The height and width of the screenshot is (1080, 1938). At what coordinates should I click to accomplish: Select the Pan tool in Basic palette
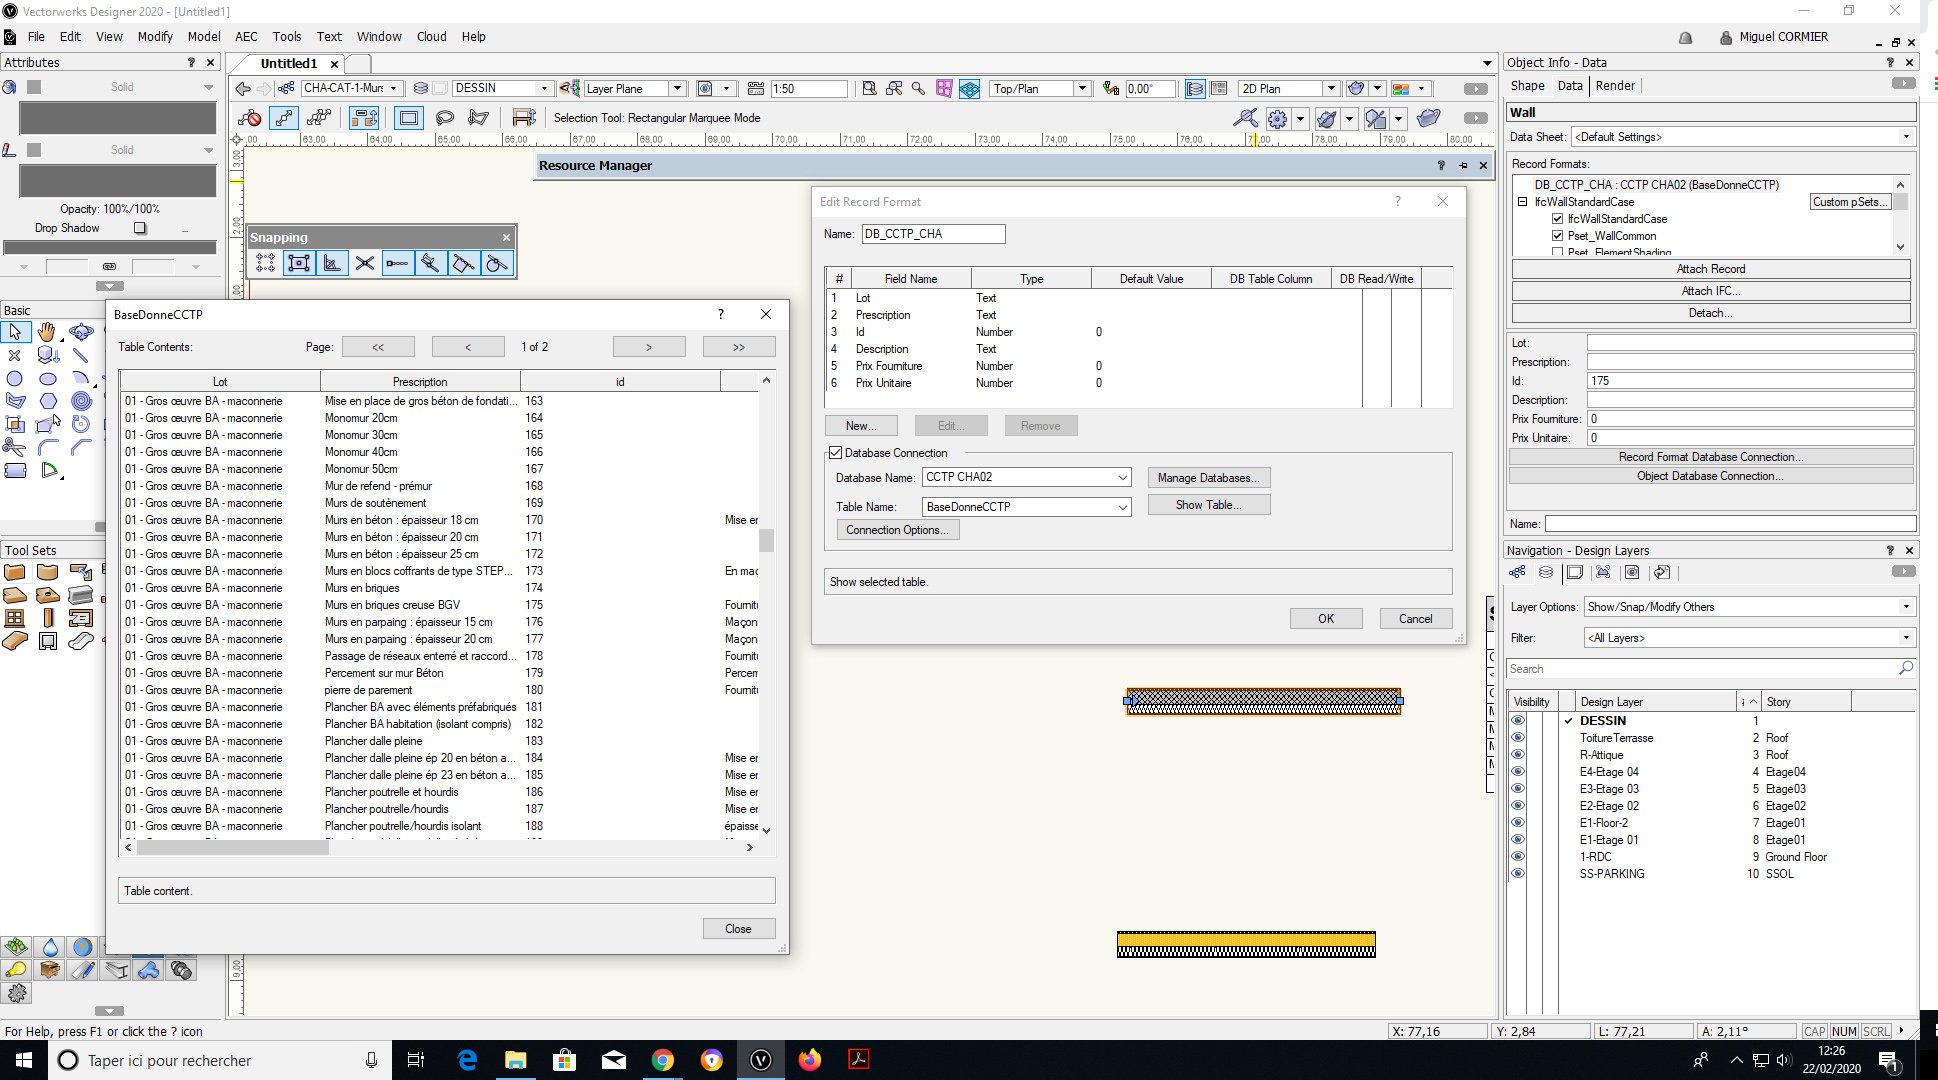point(46,331)
